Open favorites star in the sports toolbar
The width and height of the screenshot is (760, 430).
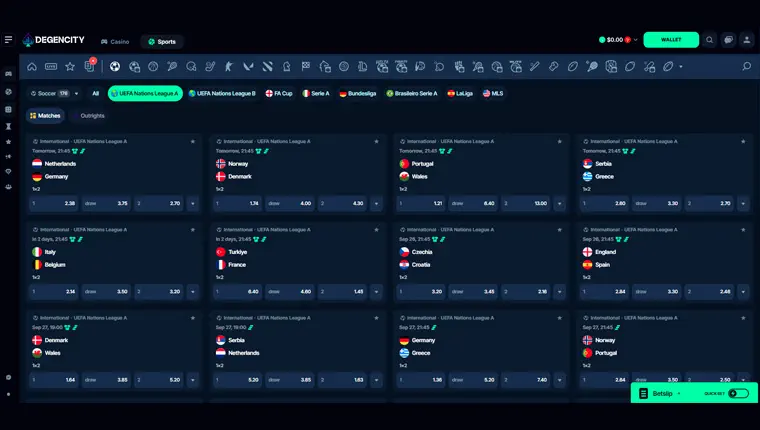coord(70,66)
